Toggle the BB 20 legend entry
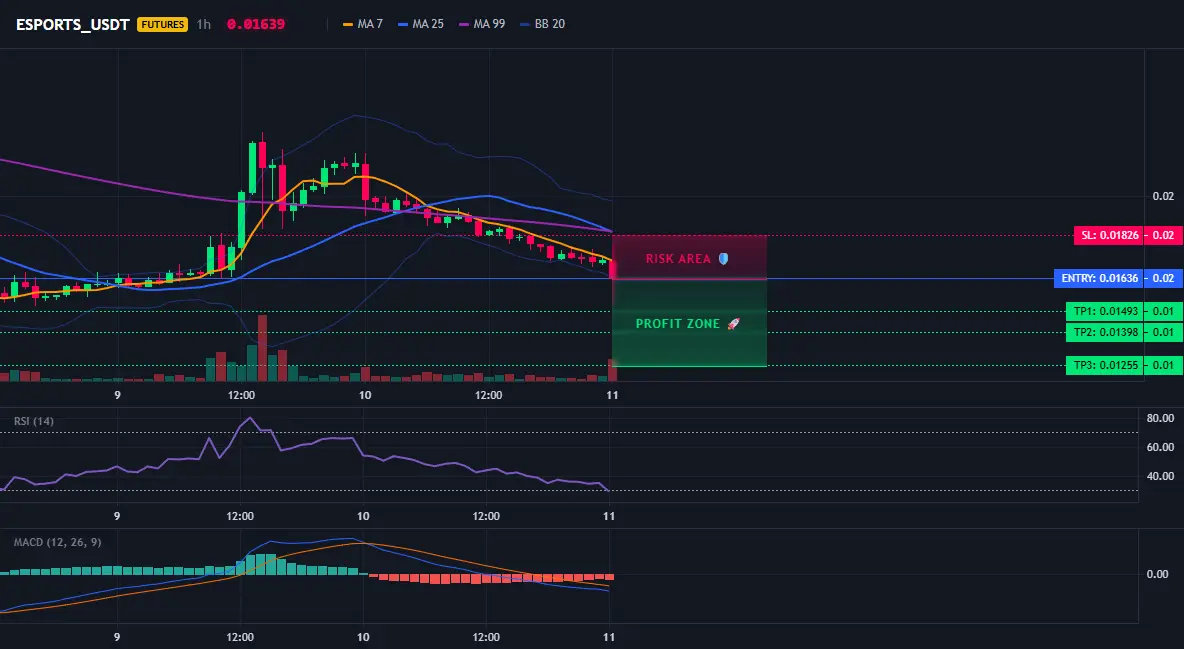The height and width of the screenshot is (649, 1184). click(542, 24)
